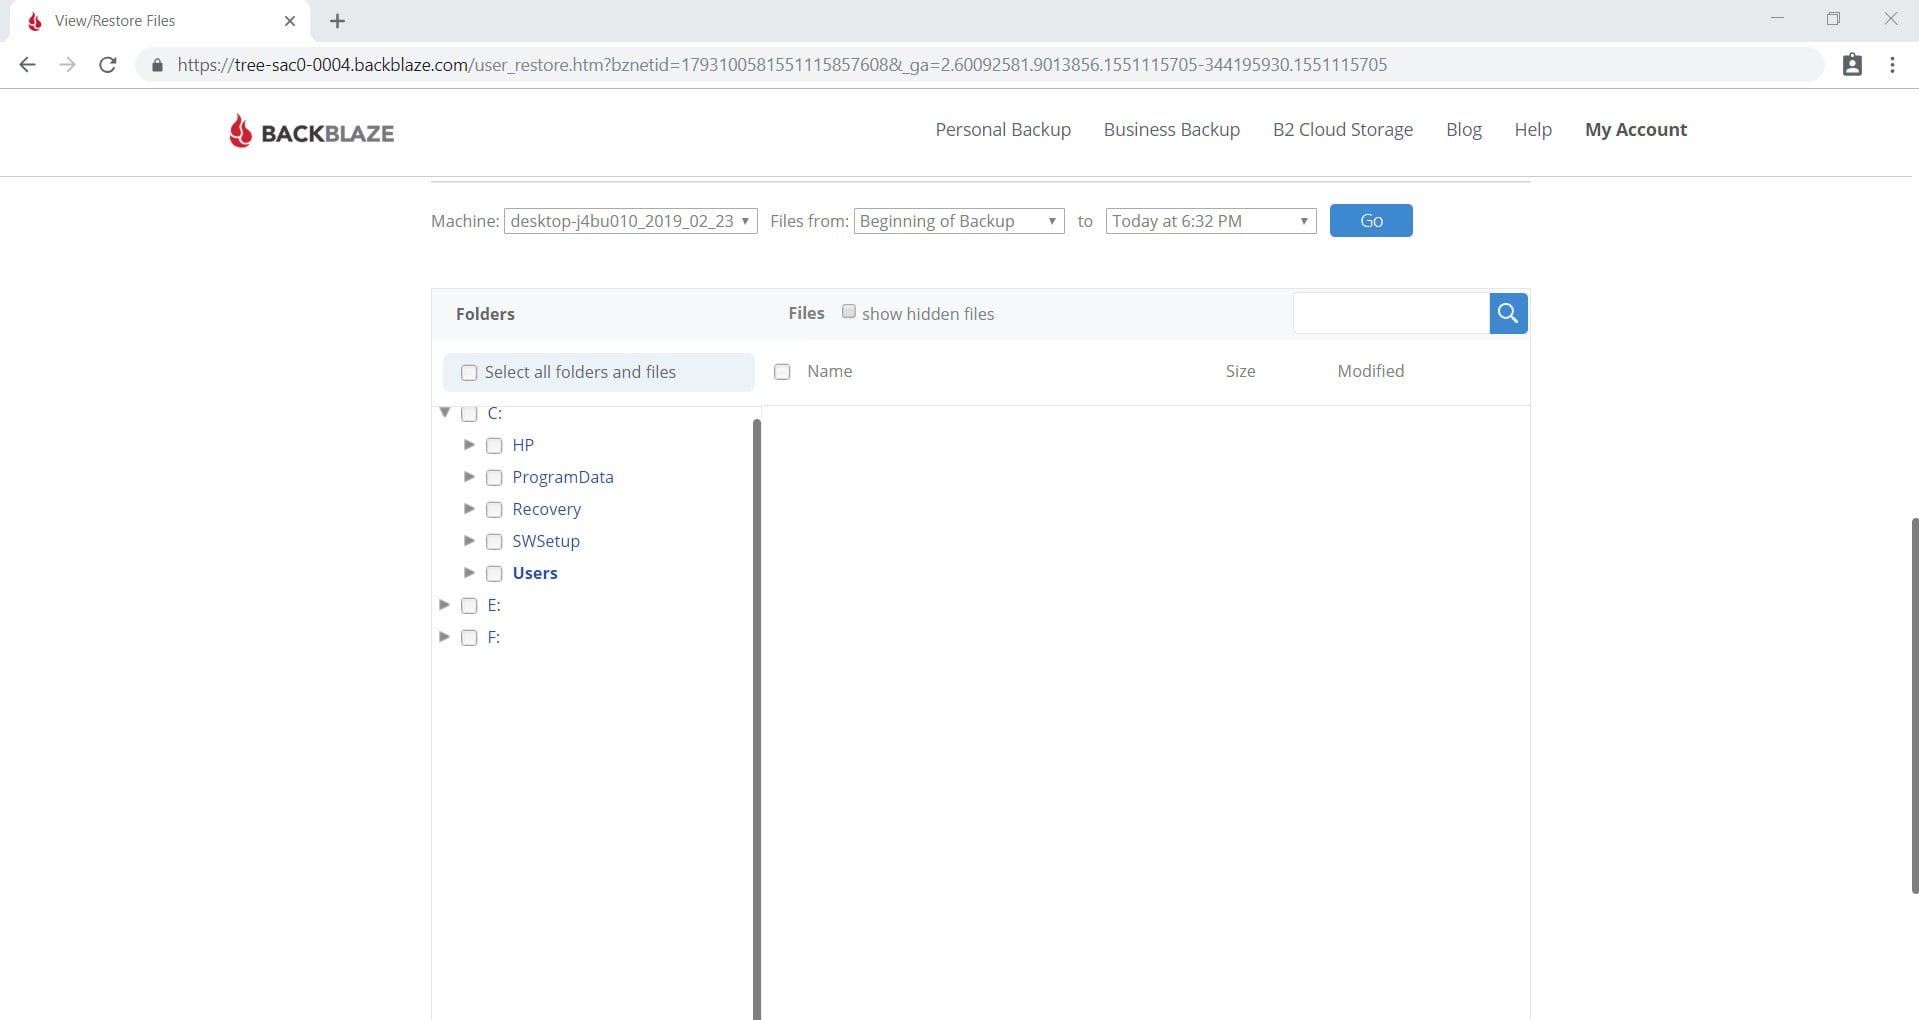Sort by the Size column header
This screenshot has width=1919, height=1020.
click(x=1240, y=371)
